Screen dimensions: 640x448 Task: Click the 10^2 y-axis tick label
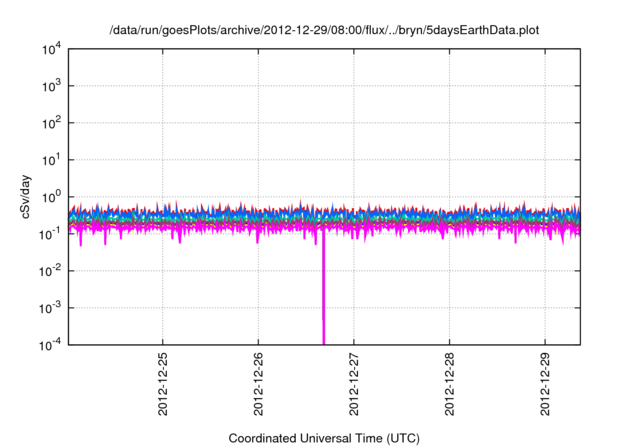[52, 123]
